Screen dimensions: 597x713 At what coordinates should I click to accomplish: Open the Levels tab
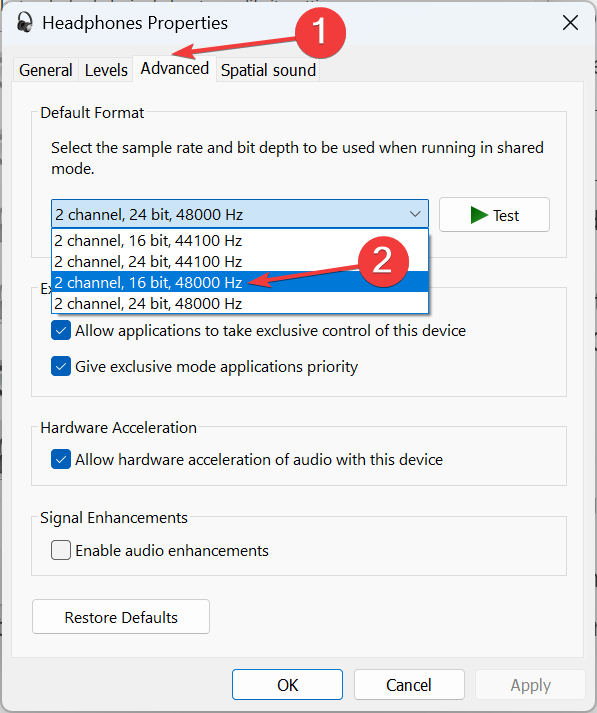click(x=106, y=70)
